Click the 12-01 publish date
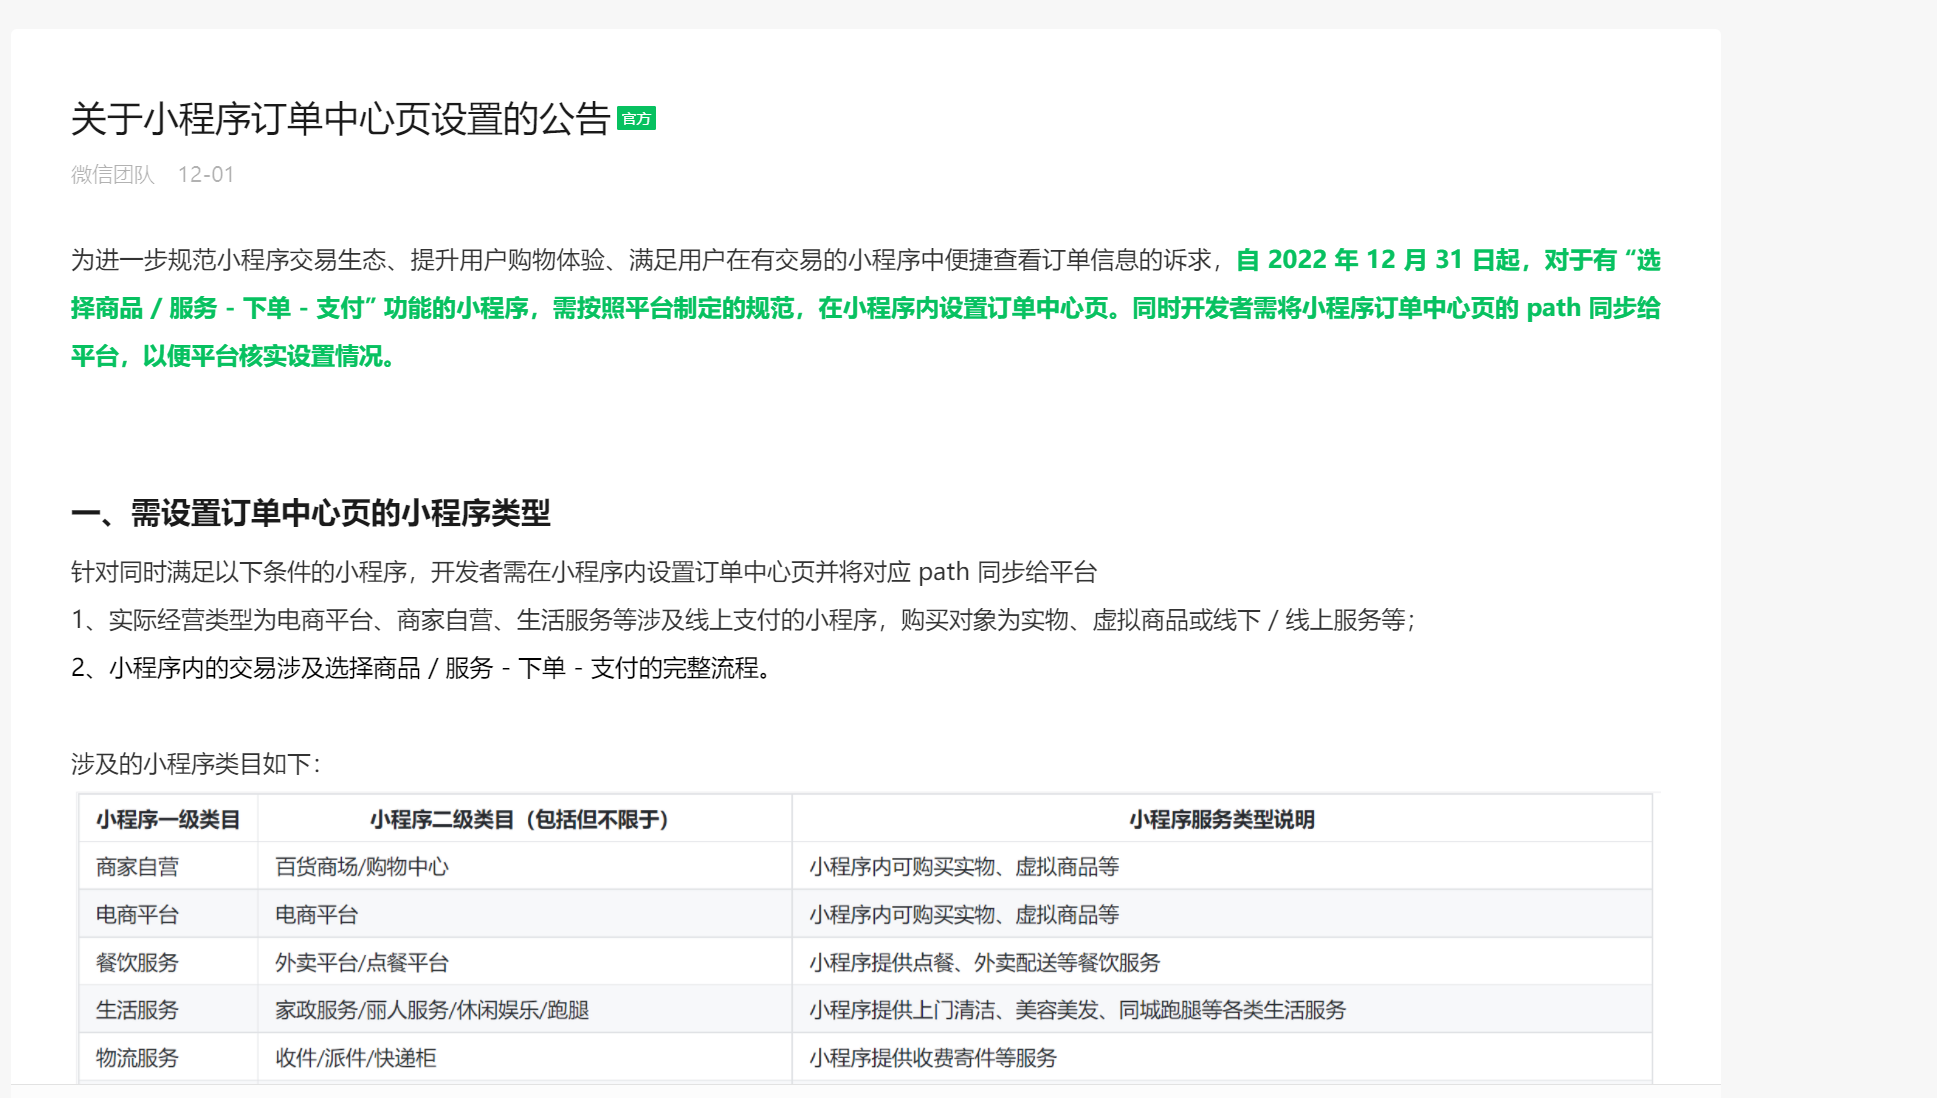Image resolution: width=1937 pixels, height=1098 pixels. [205, 175]
